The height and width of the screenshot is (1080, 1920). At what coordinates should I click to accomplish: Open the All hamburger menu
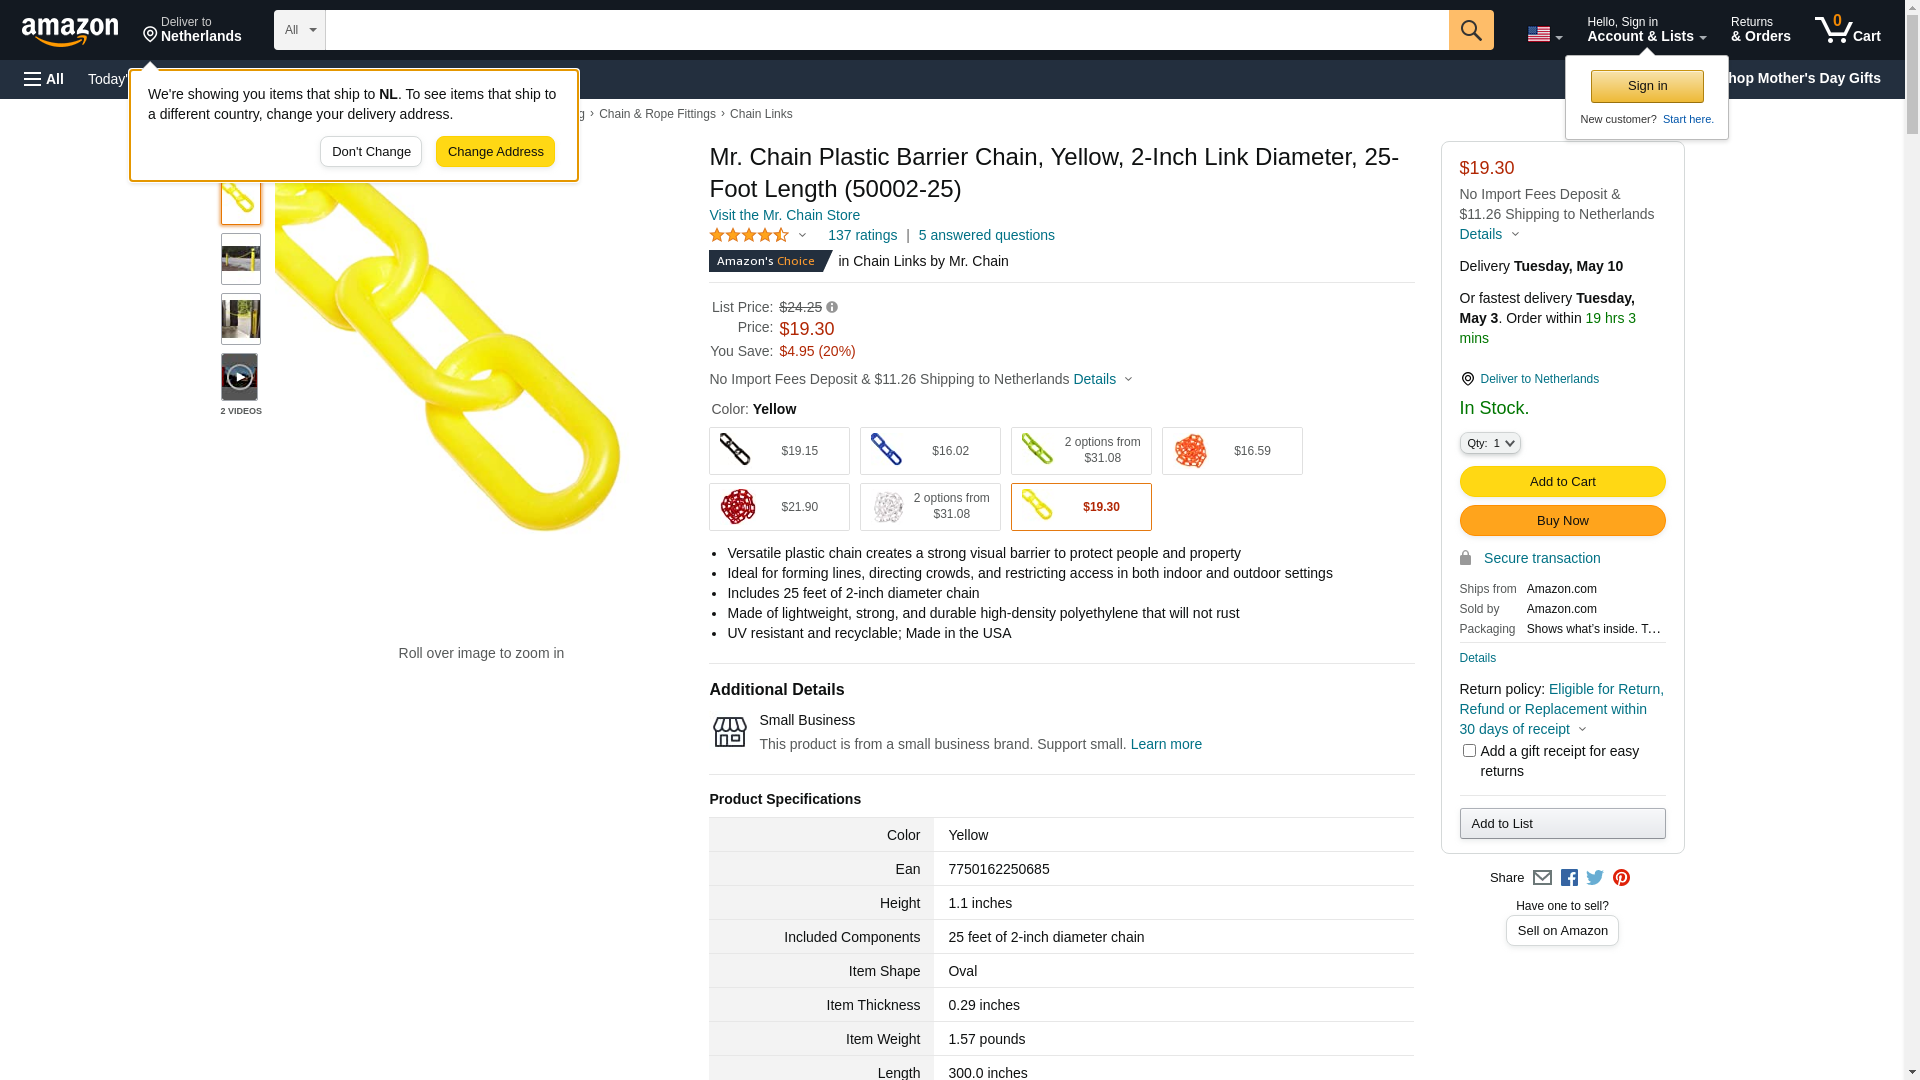click(44, 79)
